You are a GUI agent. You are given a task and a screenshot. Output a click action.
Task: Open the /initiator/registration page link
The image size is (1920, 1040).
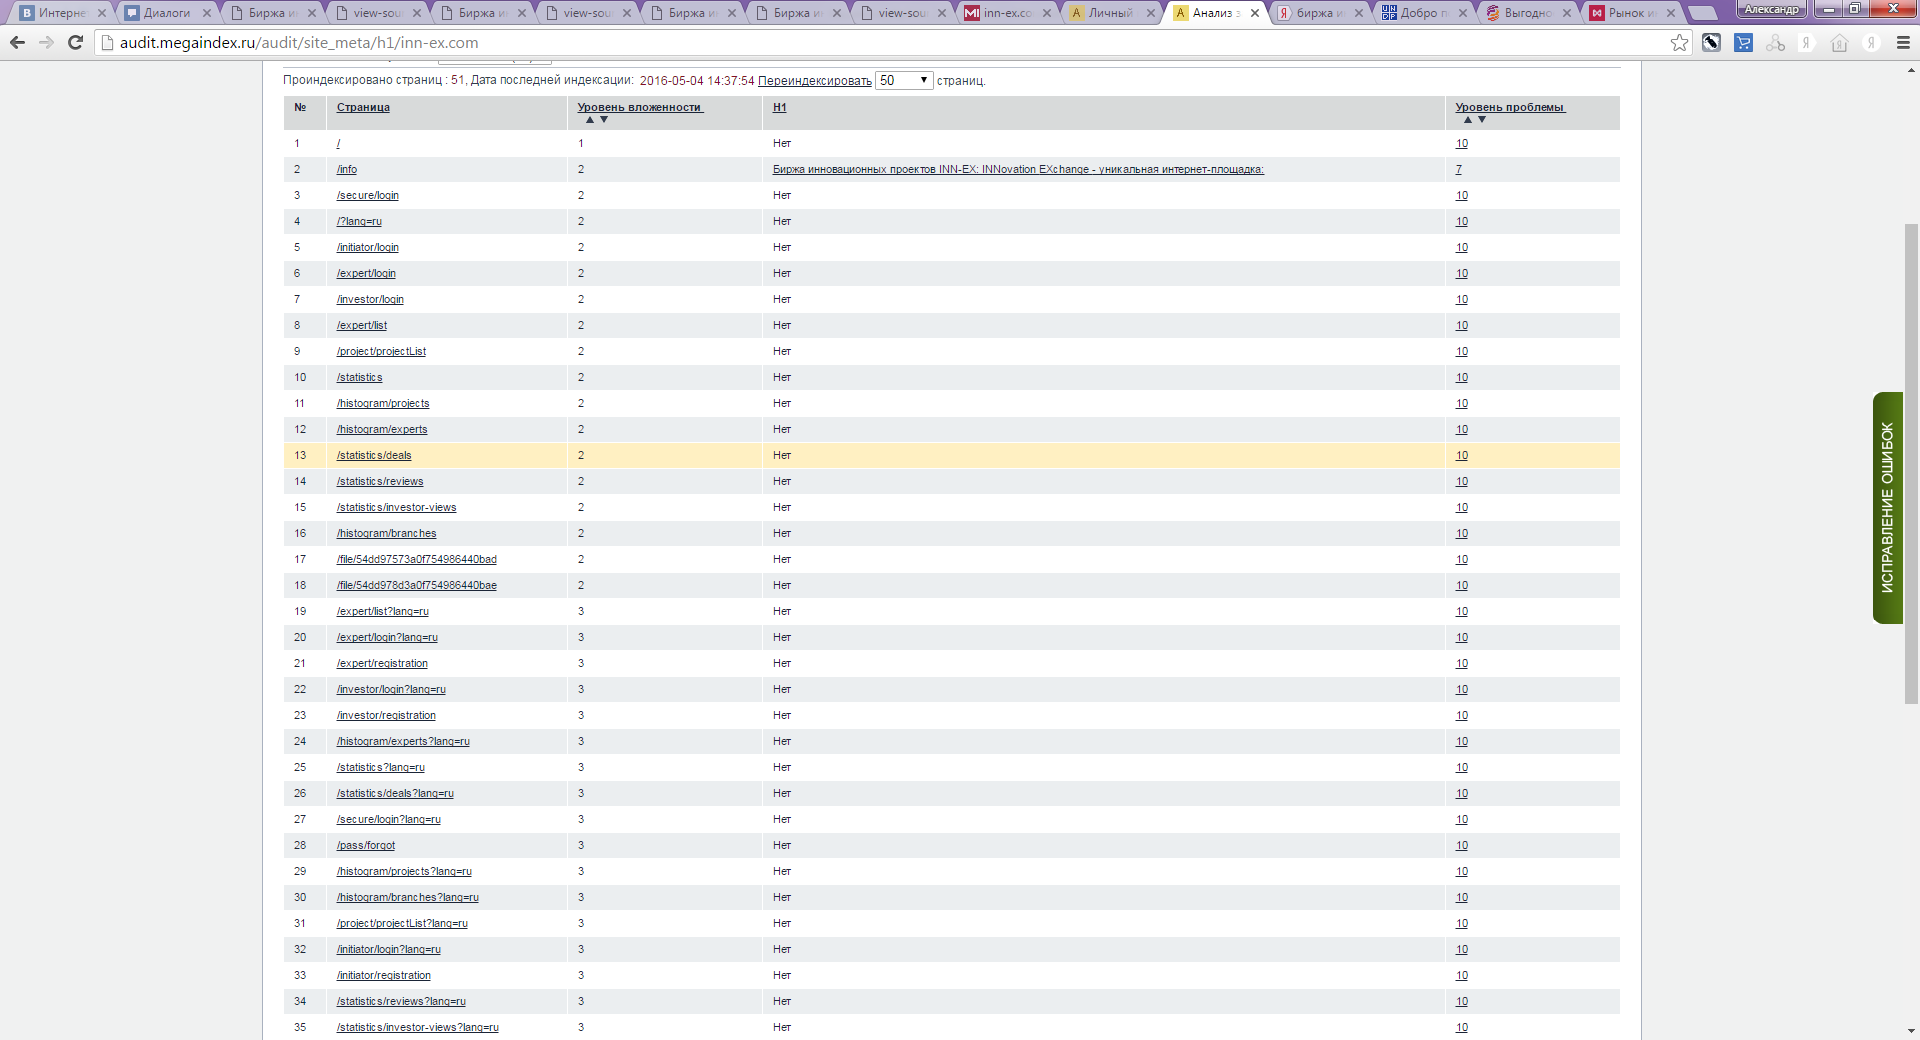click(384, 975)
